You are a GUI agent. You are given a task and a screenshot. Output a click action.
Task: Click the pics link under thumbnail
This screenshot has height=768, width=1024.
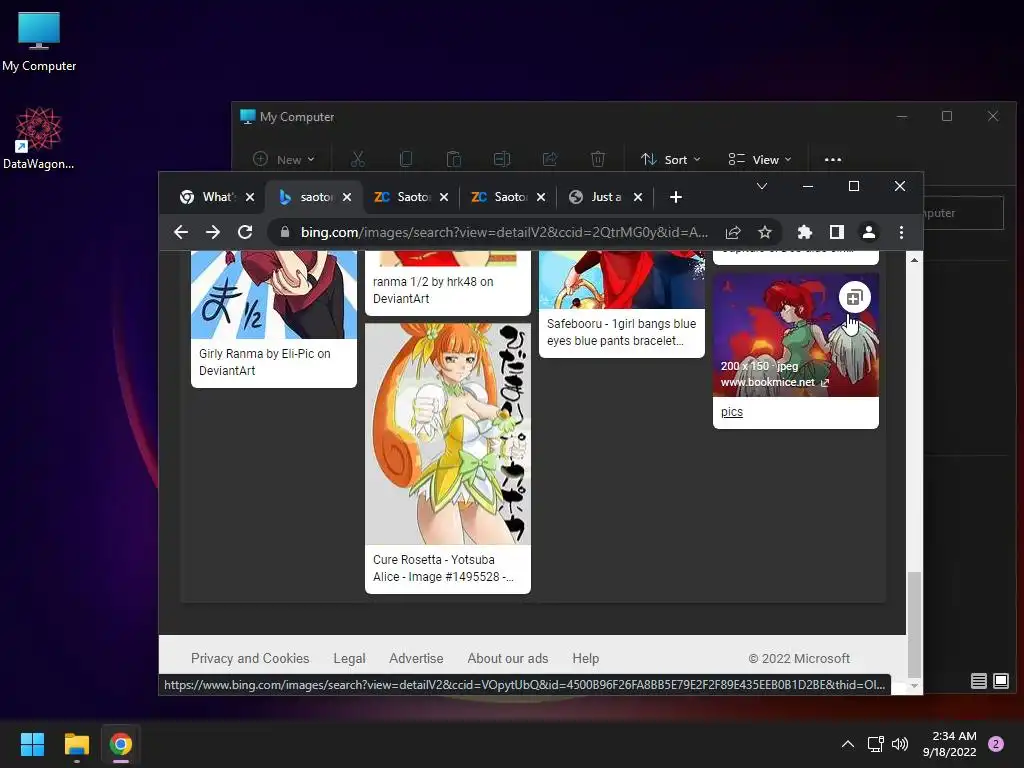[731, 412]
